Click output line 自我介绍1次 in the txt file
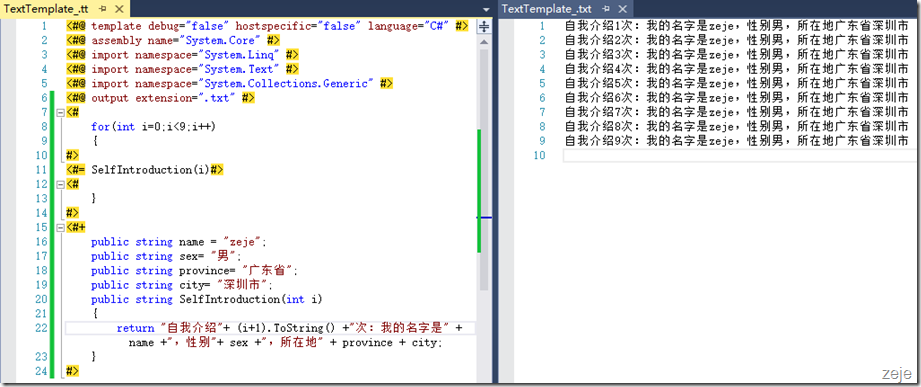 pyautogui.click(x=737, y=26)
